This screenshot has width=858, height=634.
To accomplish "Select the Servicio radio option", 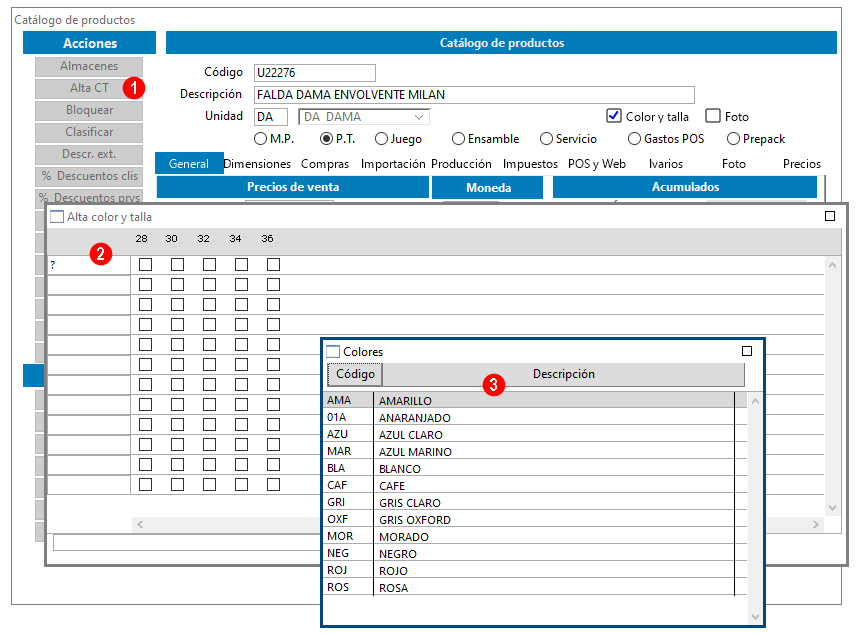I will (x=546, y=139).
